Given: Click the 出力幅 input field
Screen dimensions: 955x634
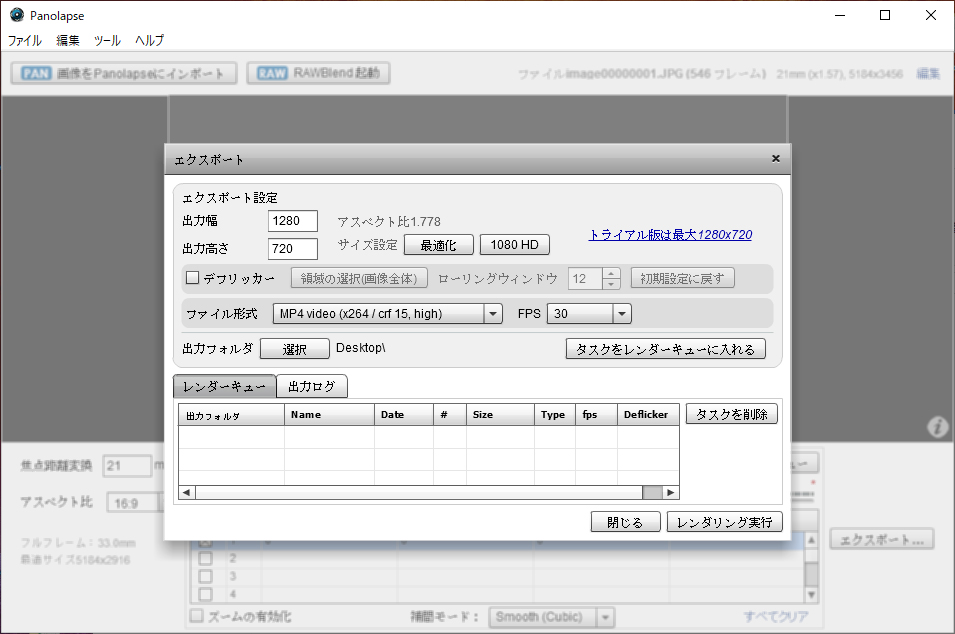Looking at the screenshot, I should 292,221.
